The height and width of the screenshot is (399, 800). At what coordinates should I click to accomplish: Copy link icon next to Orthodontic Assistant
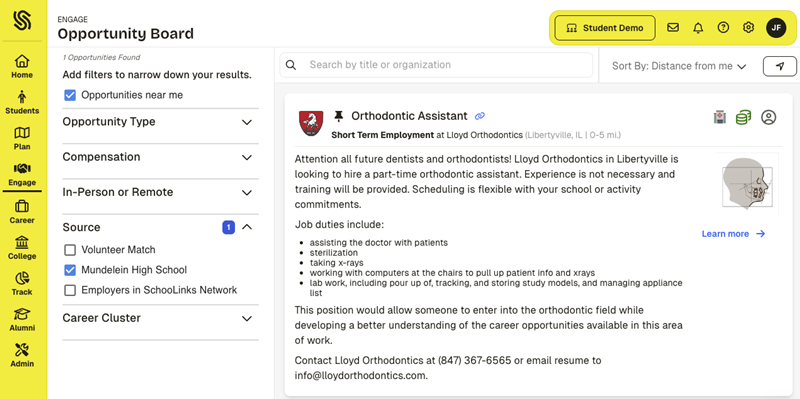[480, 116]
